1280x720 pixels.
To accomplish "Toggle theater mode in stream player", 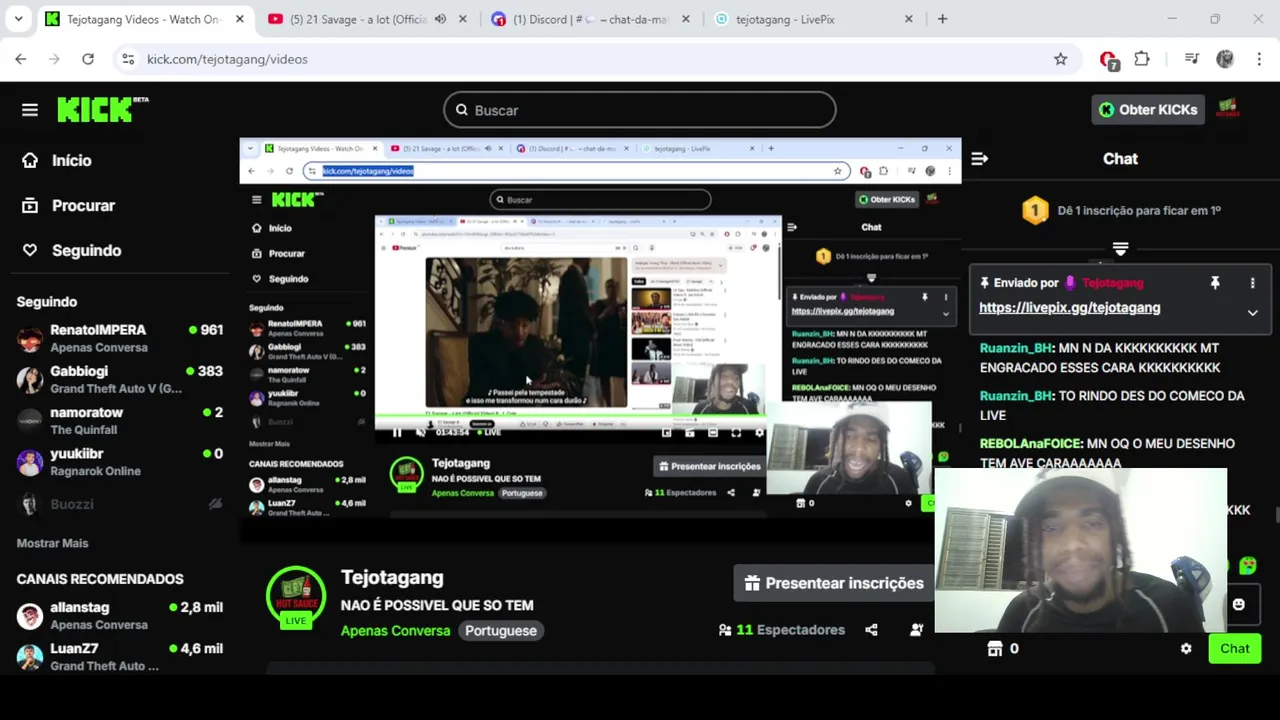I will pos(712,432).
